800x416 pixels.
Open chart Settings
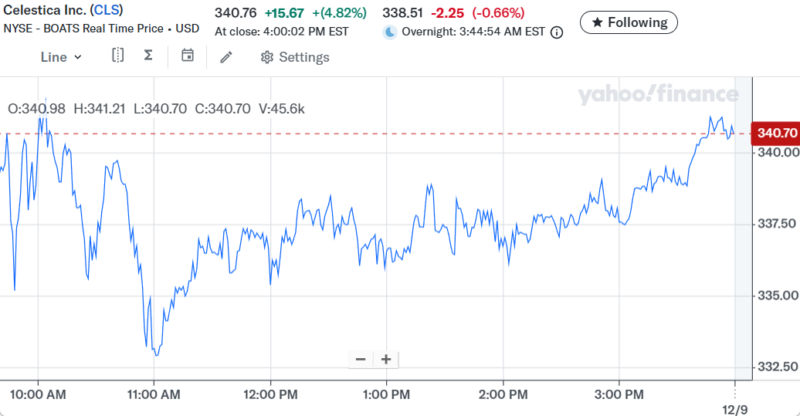pyautogui.click(x=294, y=57)
